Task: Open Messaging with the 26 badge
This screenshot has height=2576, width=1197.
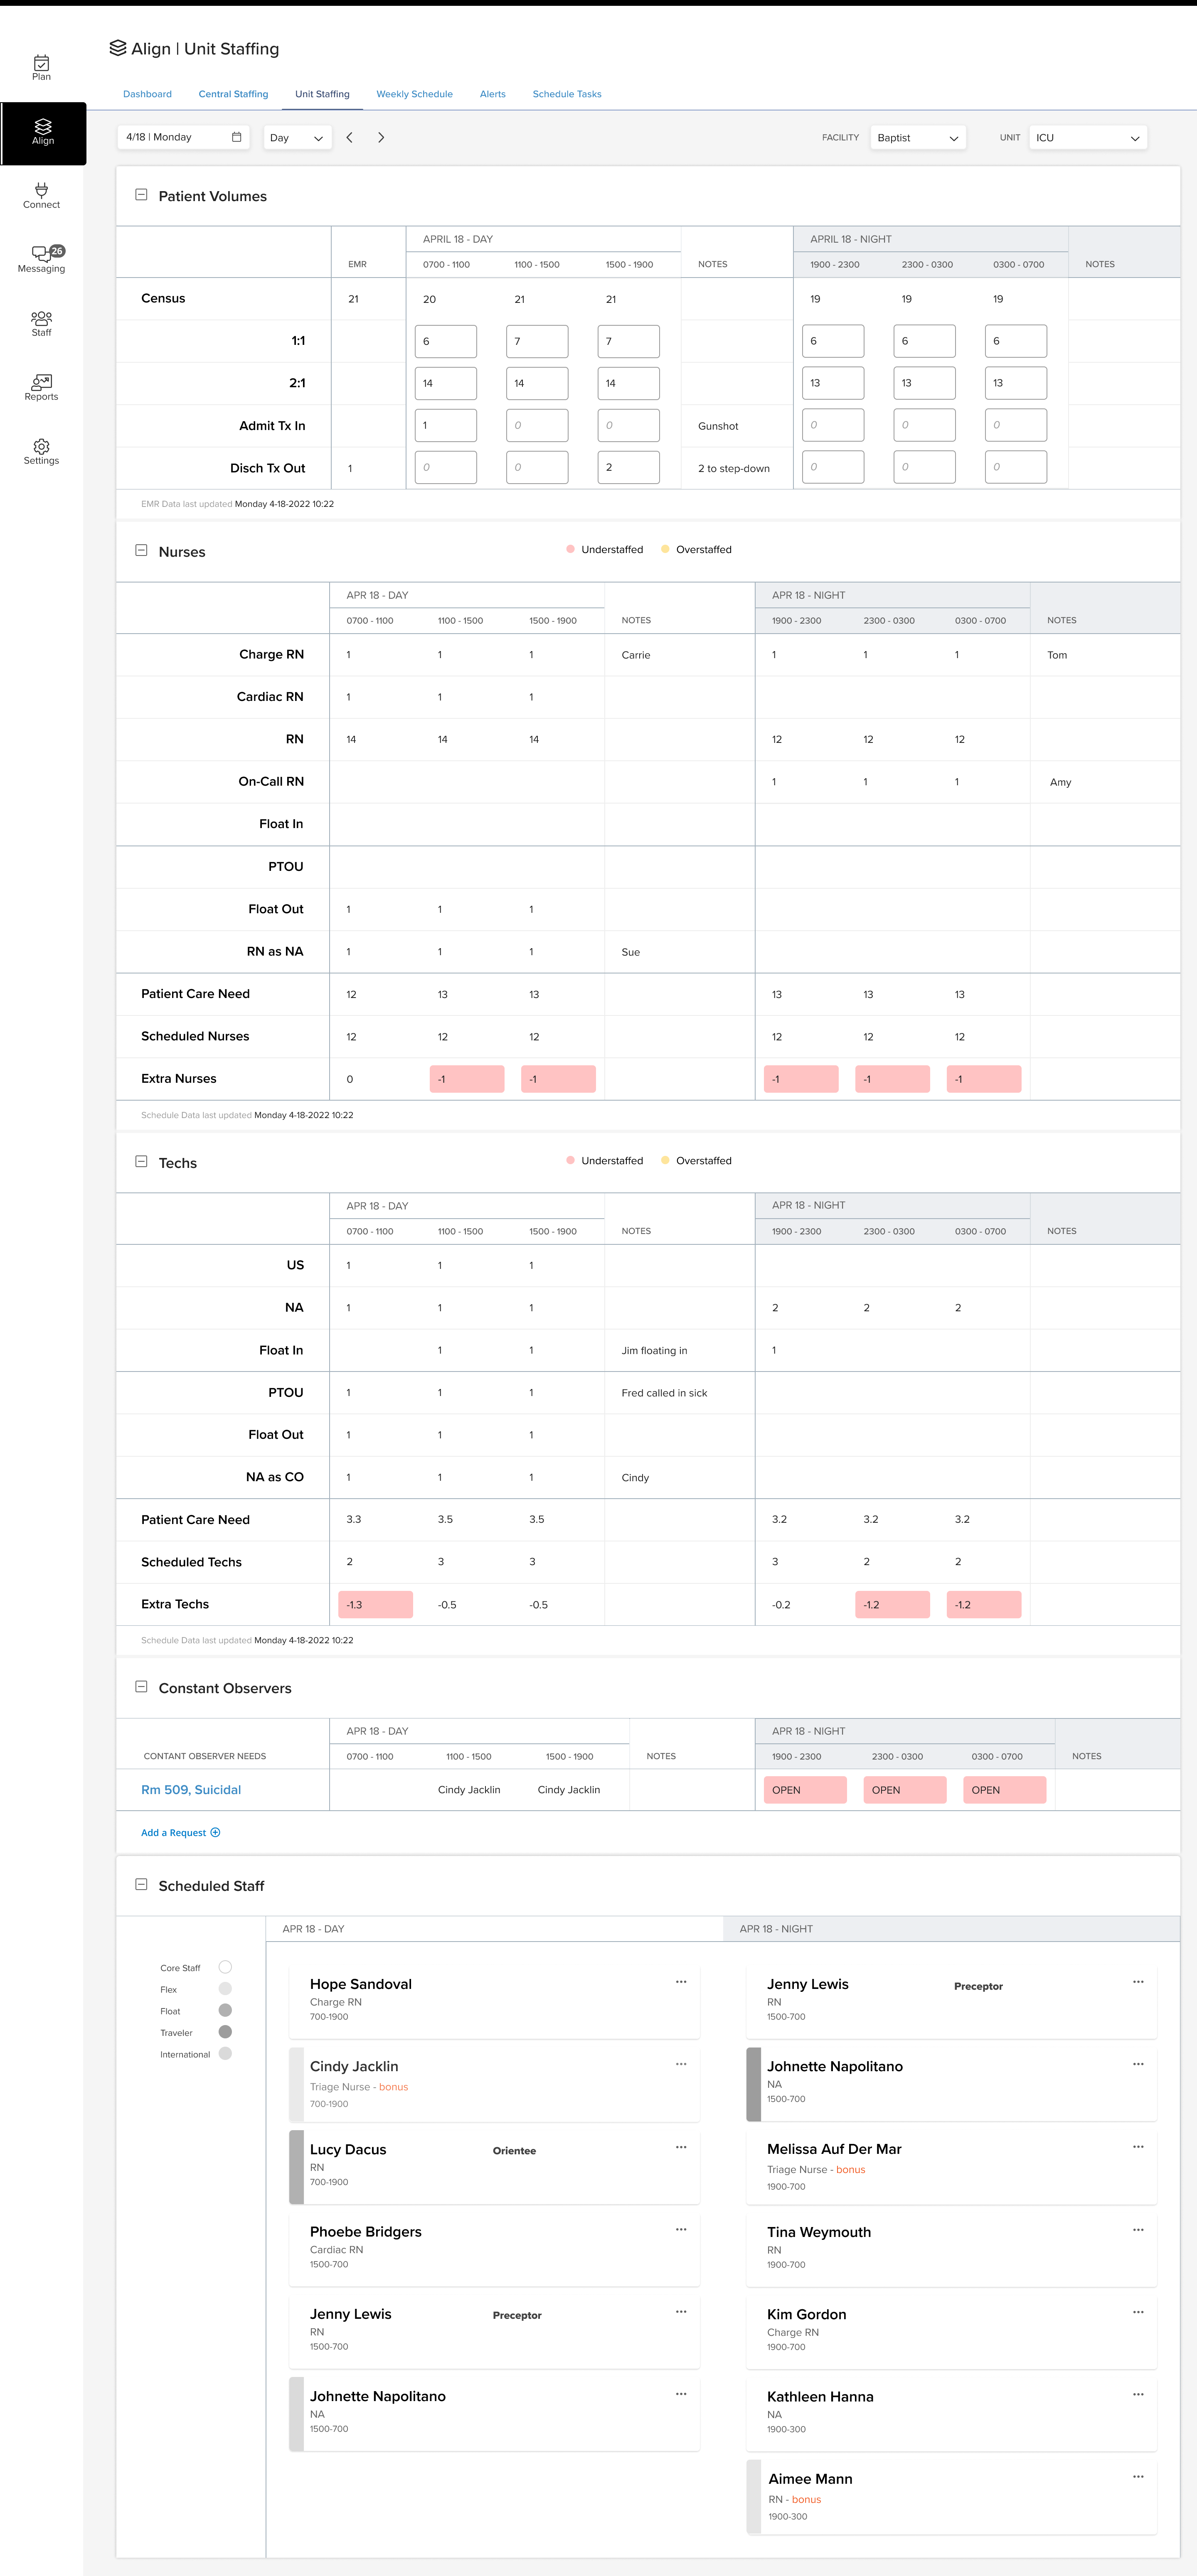Action: pos(41,259)
